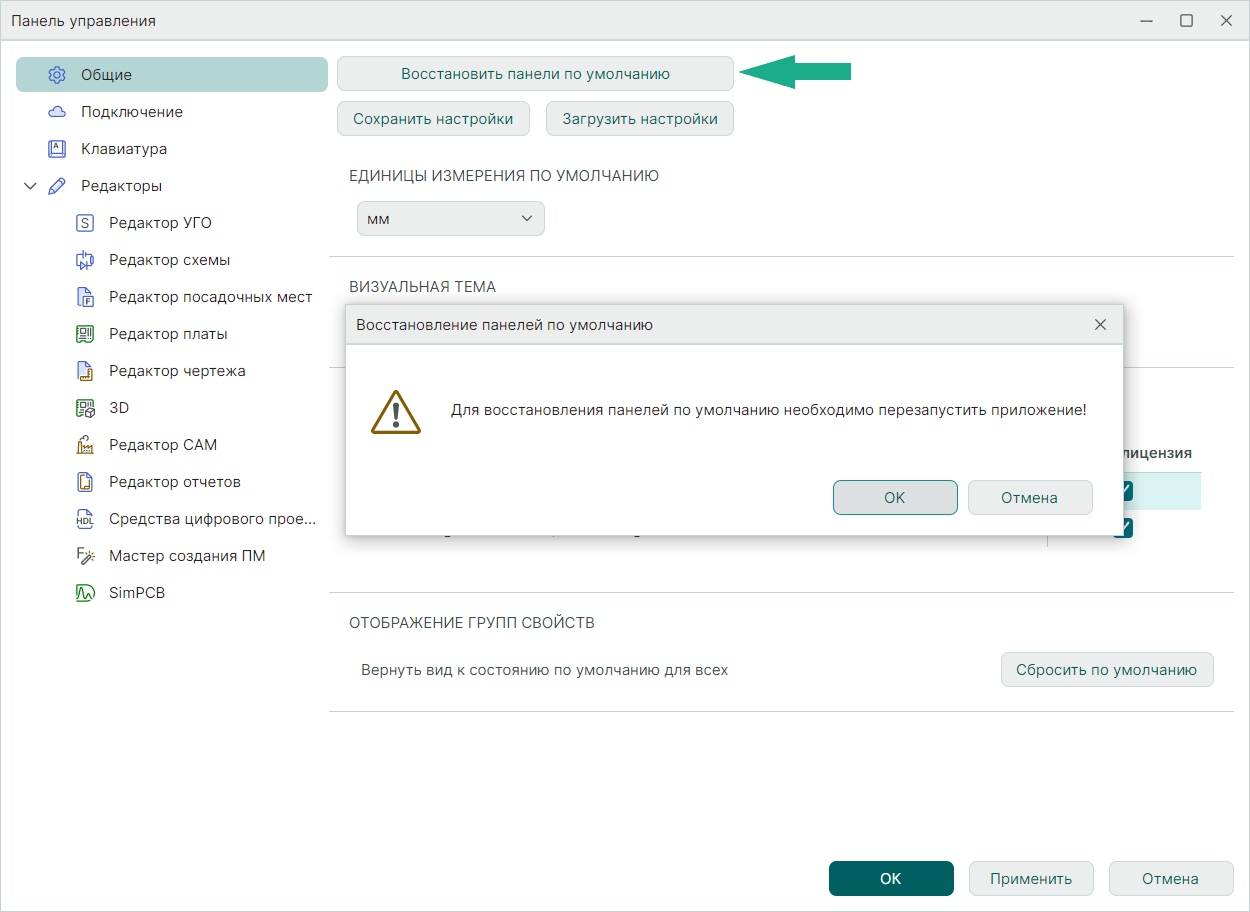The width and height of the screenshot is (1250, 912).
Task: Click Отмена in the restore panels dialog
Action: click(1030, 497)
